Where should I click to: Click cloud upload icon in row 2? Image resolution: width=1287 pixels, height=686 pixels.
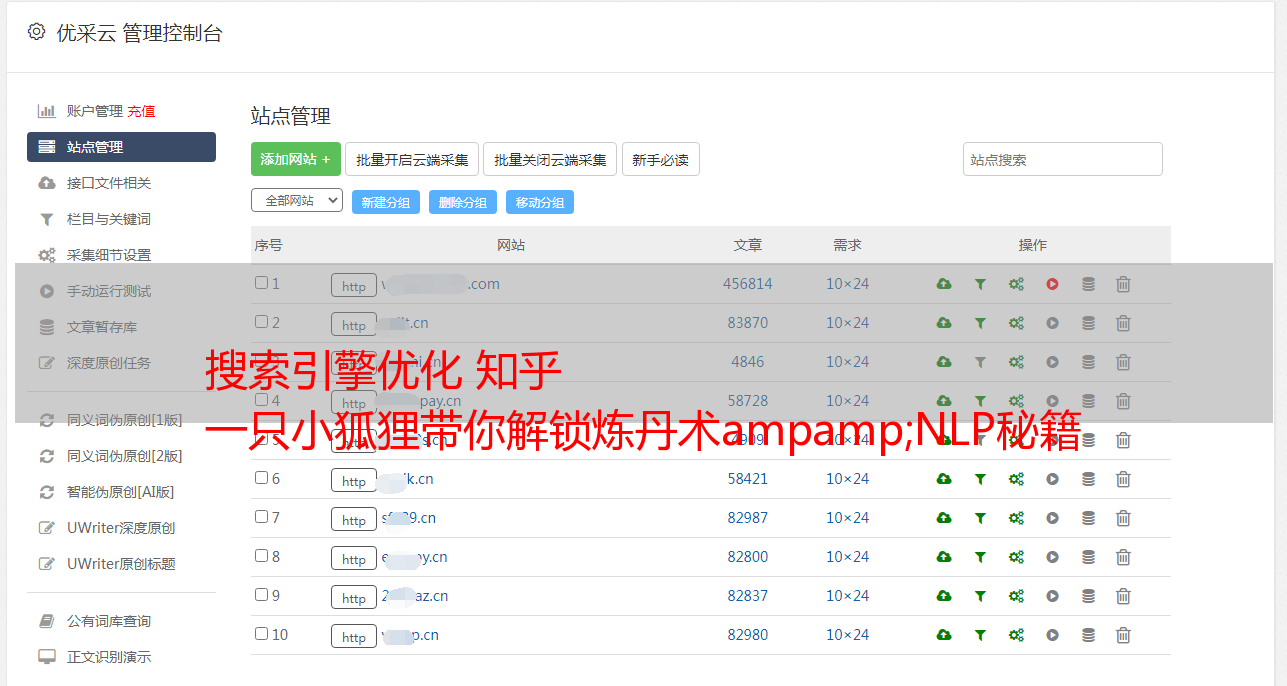944,323
